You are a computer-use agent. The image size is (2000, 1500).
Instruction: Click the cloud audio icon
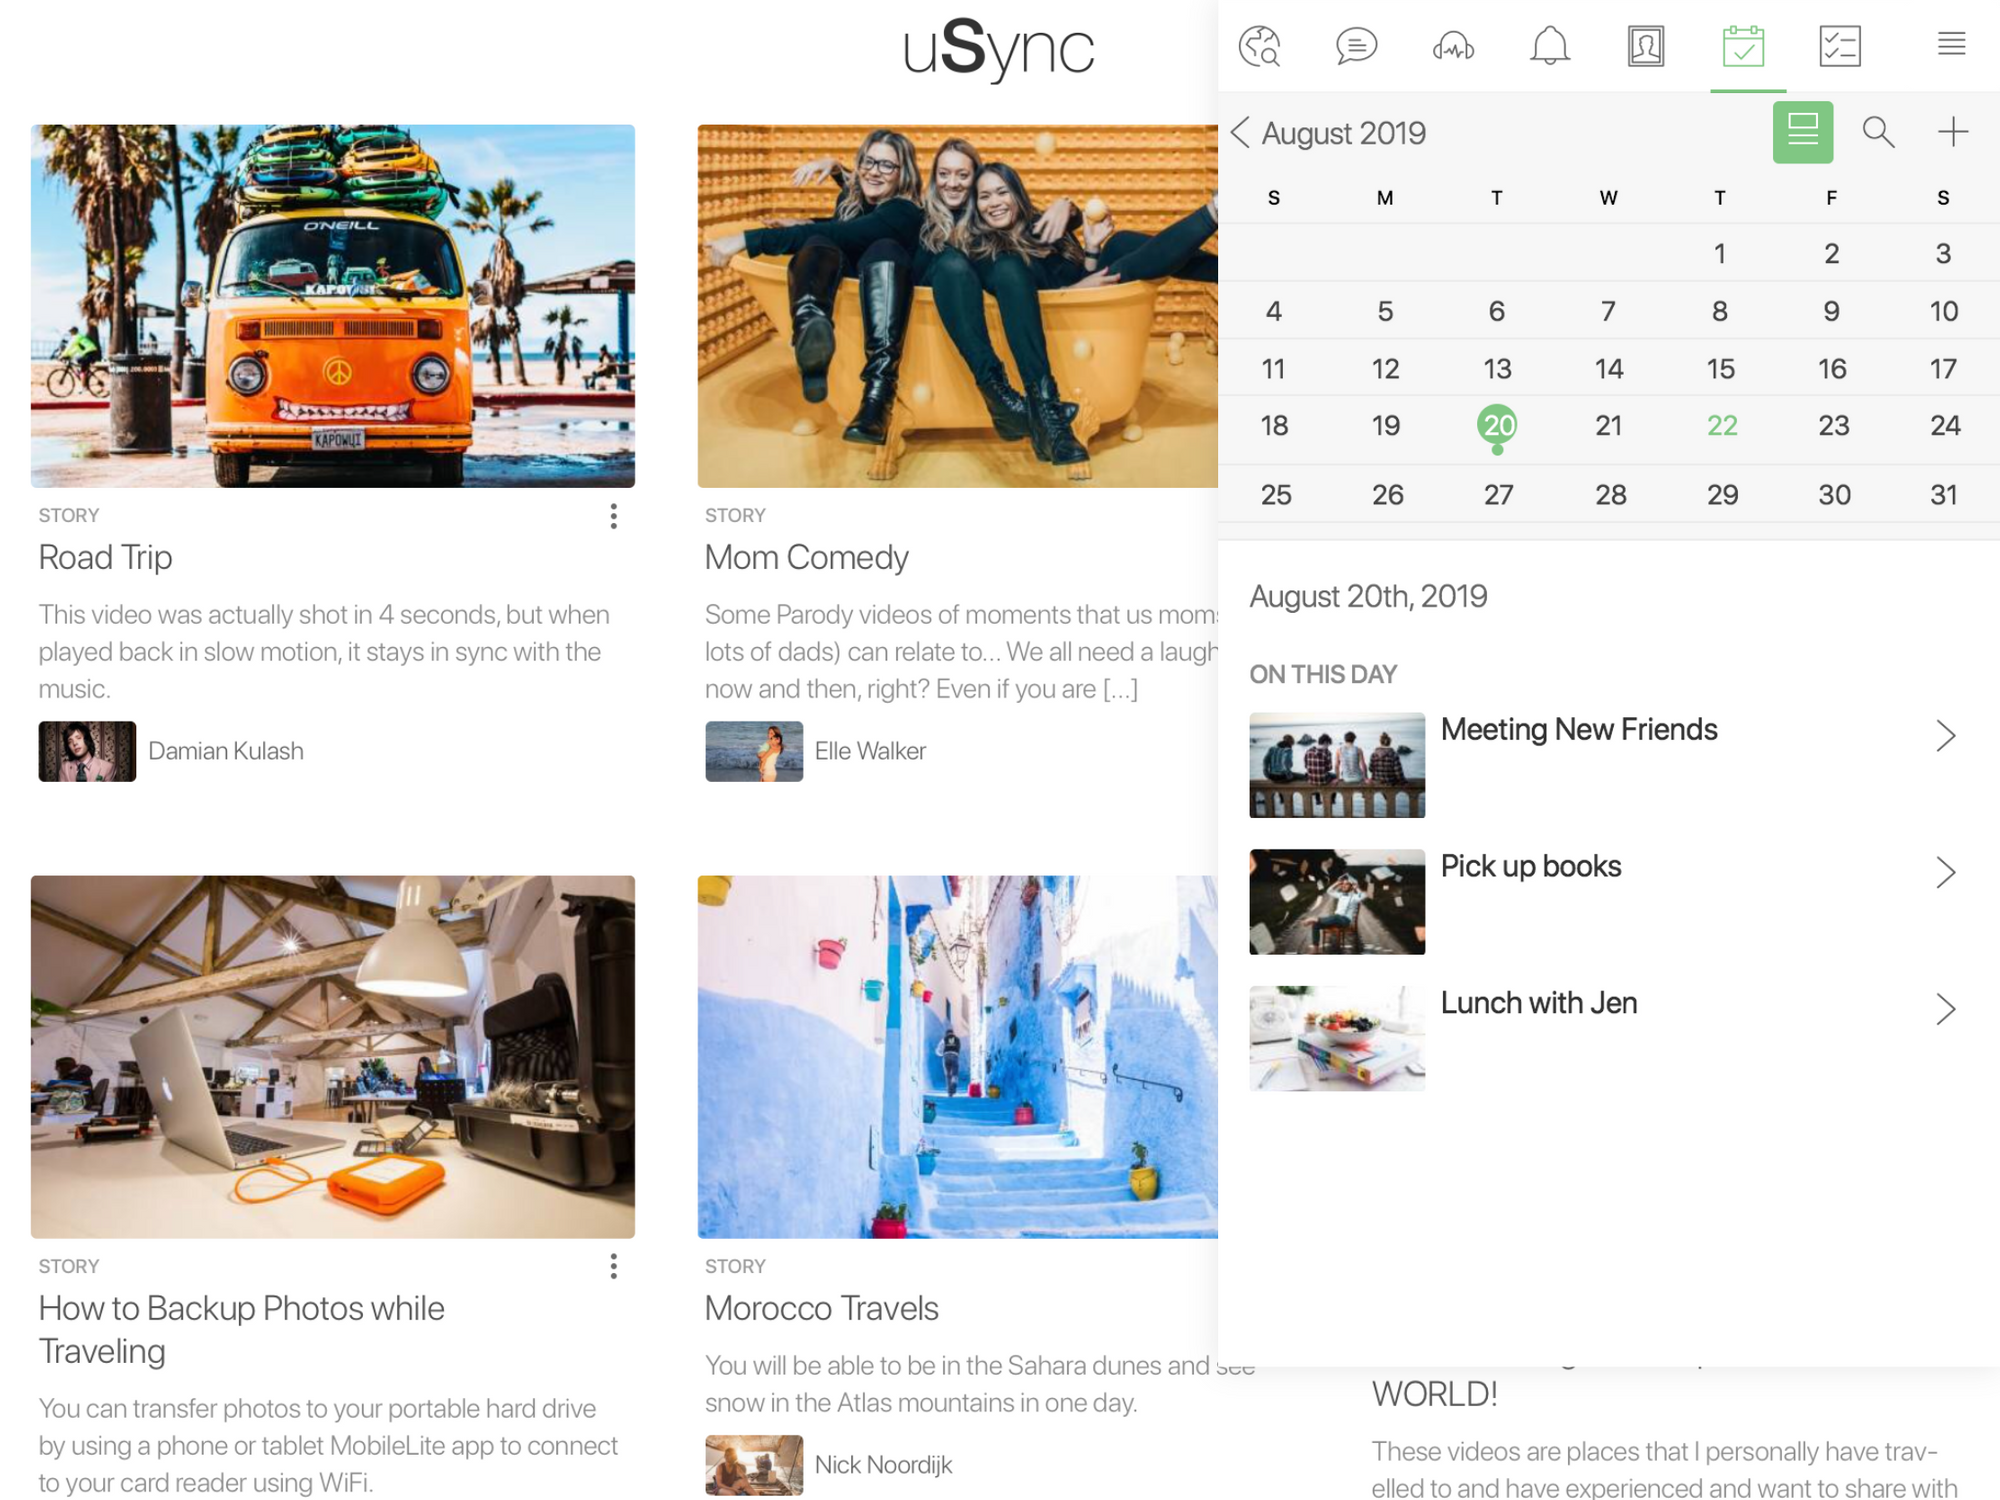[1452, 46]
